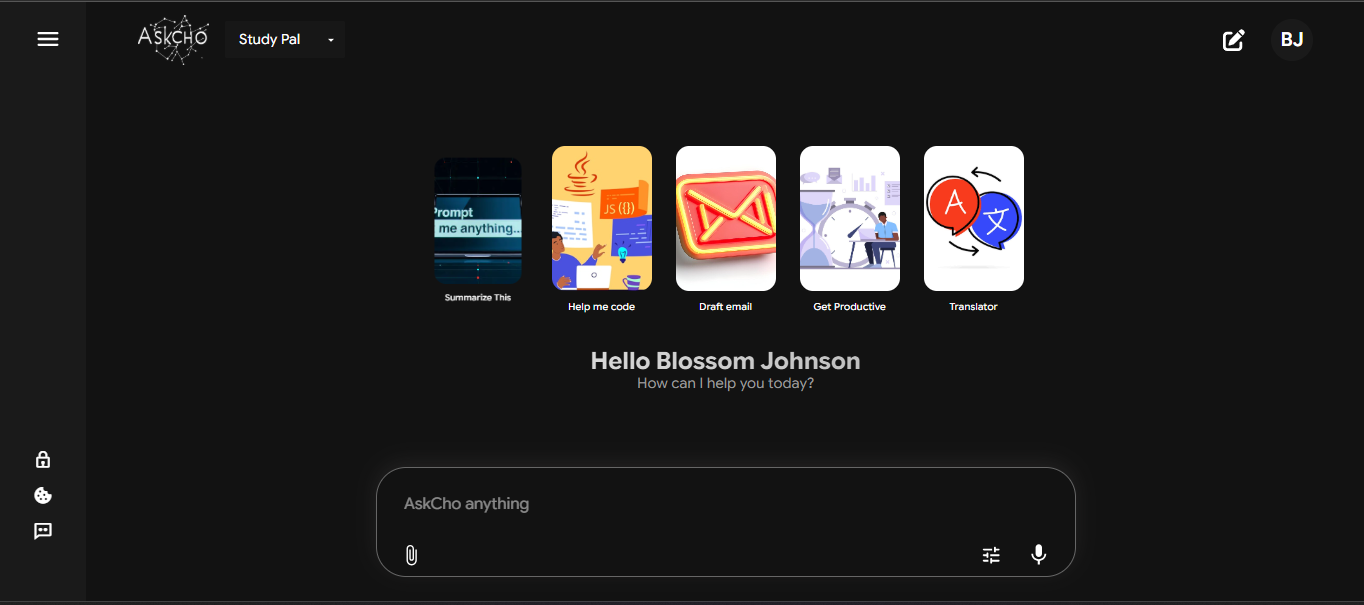Attach a file using the paperclip icon
This screenshot has width=1364, height=605.
(x=411, y=555)
